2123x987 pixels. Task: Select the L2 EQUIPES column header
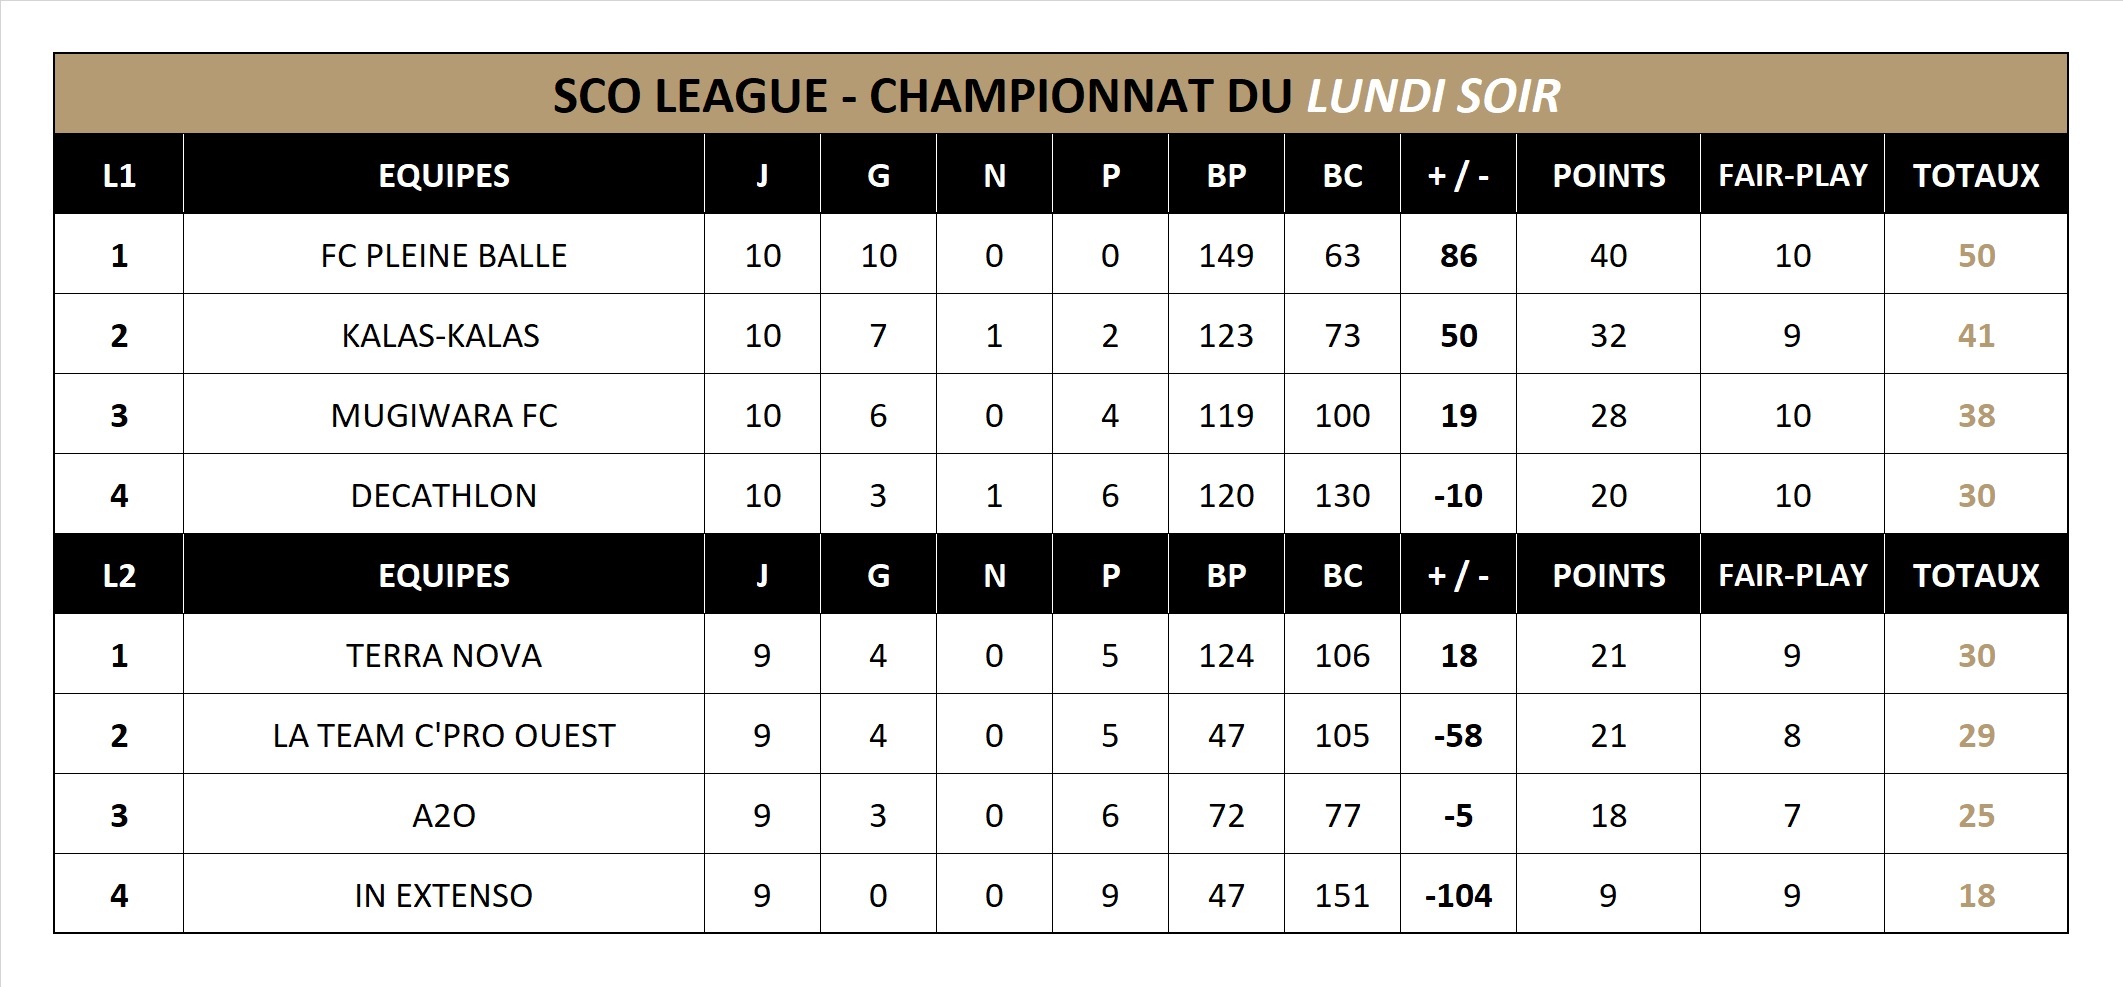point(443,576)
